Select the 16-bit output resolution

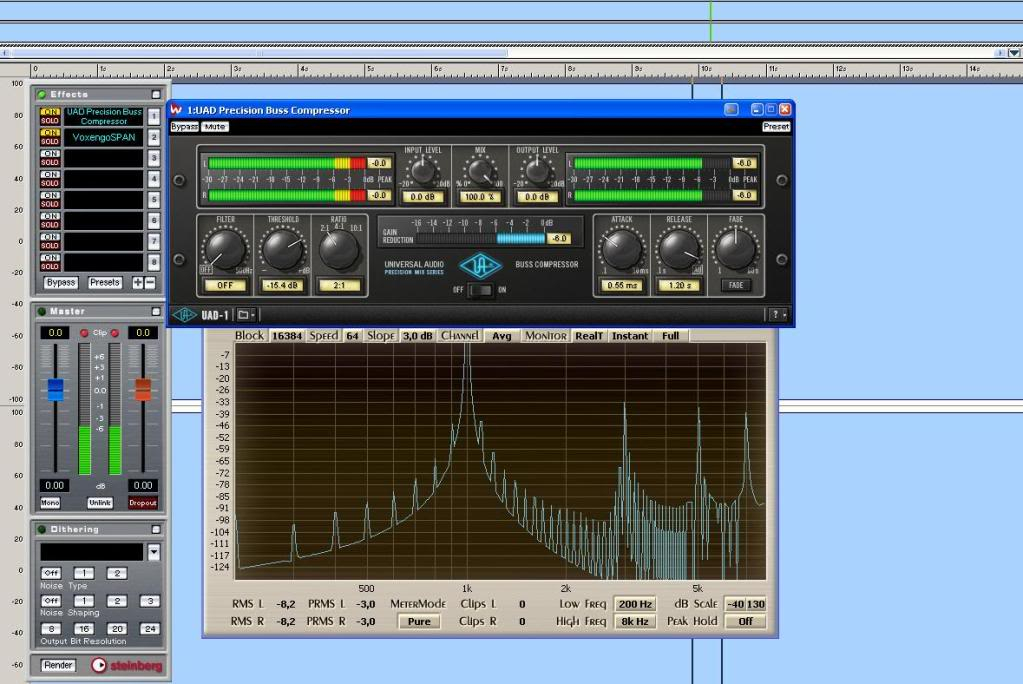tap(84, 628)
